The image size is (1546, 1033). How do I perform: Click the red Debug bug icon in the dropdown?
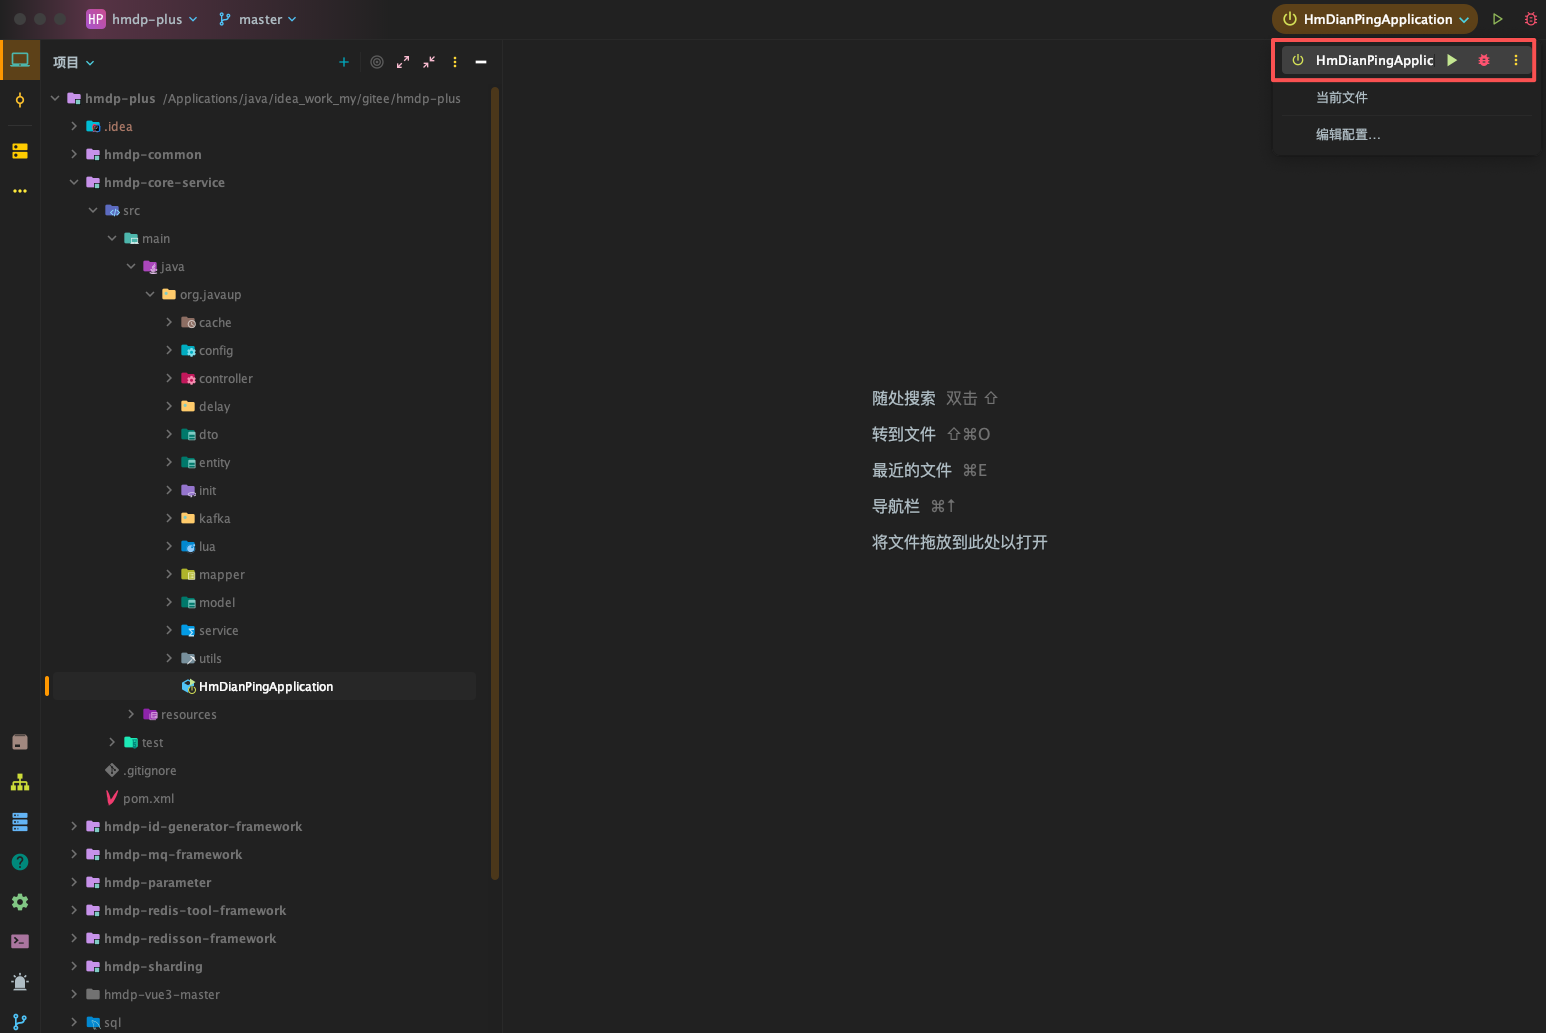tap(1484, 60)
